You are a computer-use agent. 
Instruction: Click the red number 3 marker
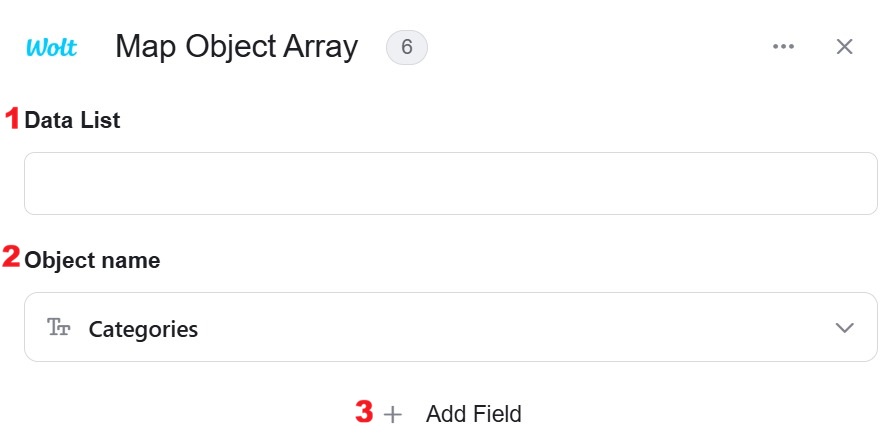(x=365, y=412)
